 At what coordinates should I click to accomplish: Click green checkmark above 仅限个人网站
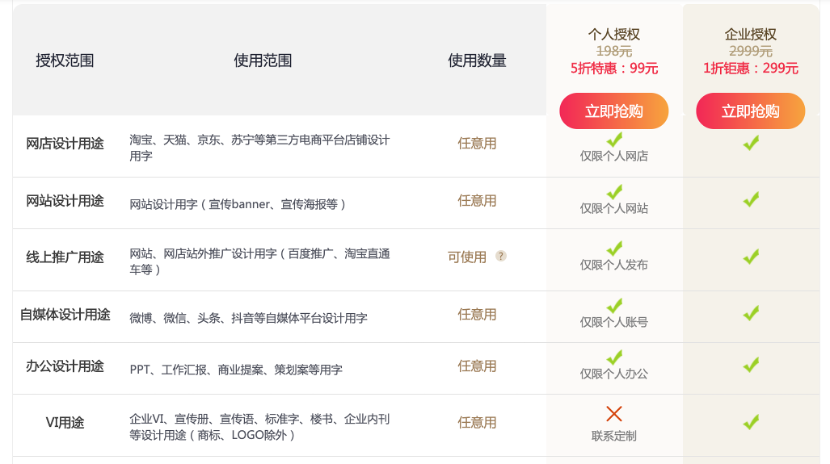614,192
